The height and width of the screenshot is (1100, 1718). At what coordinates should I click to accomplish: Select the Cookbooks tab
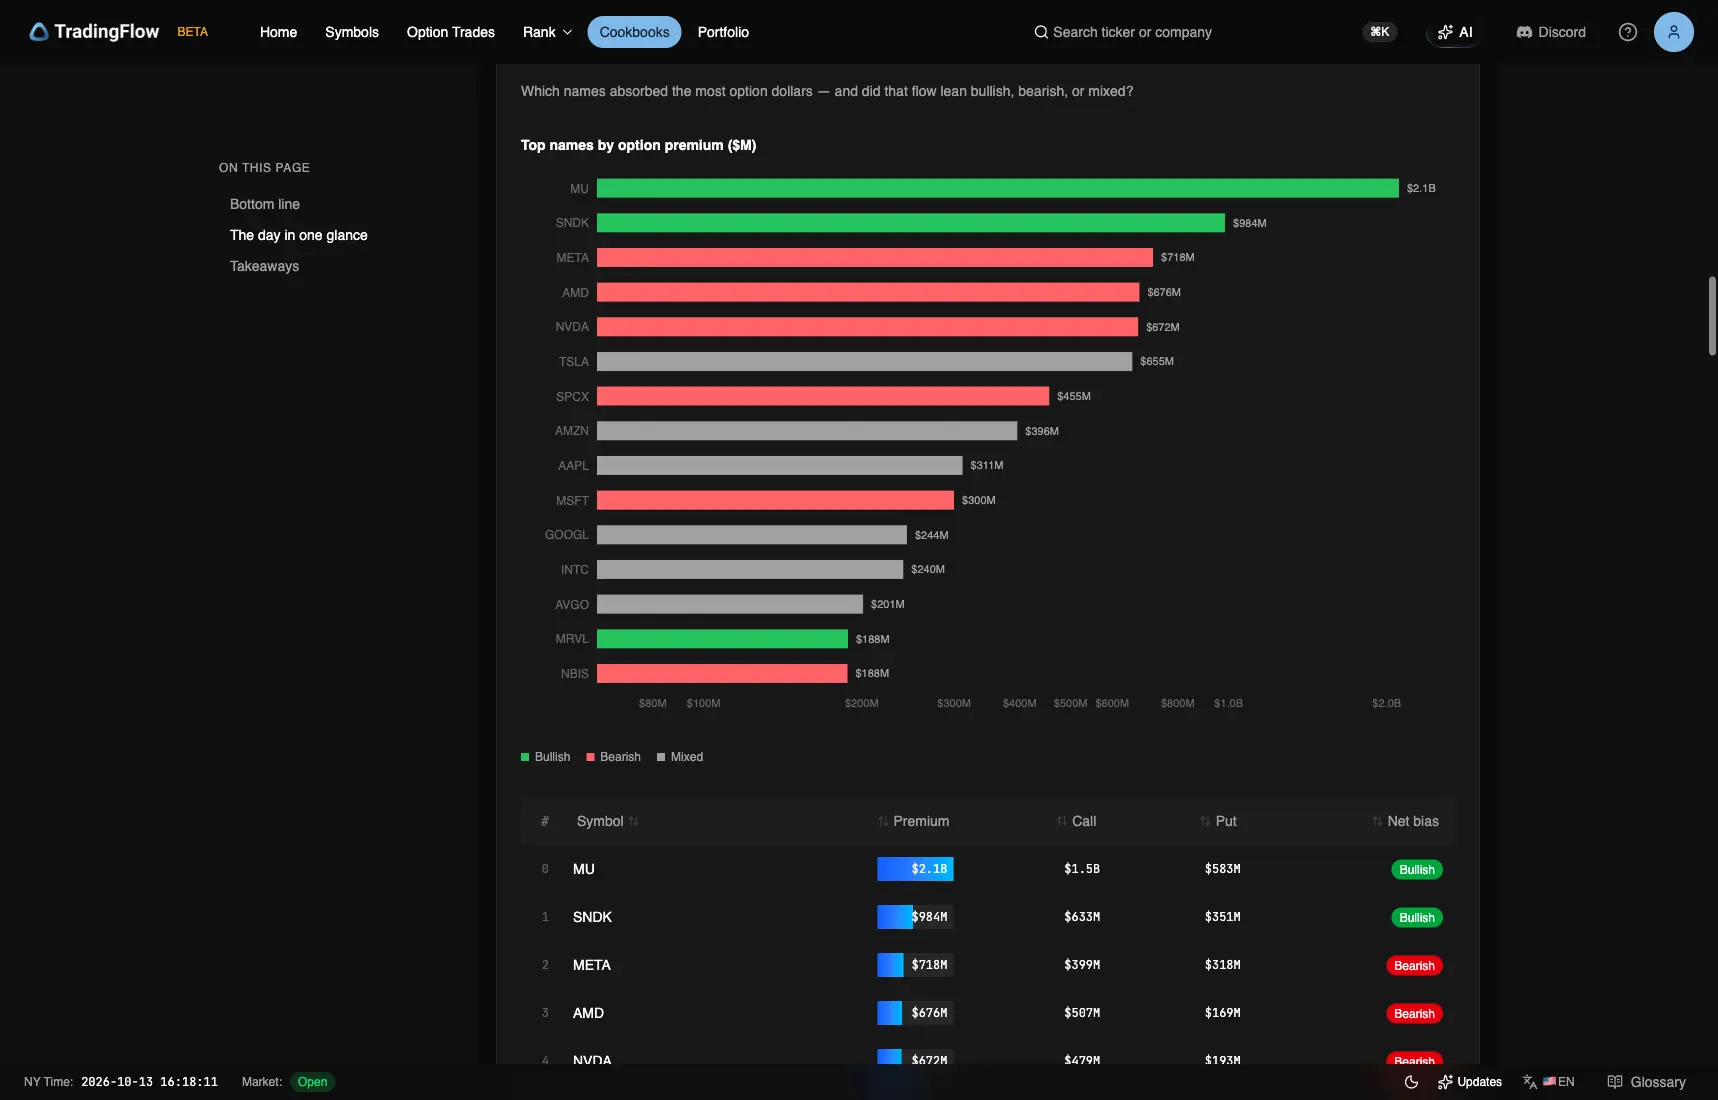(x=634, y=32)
